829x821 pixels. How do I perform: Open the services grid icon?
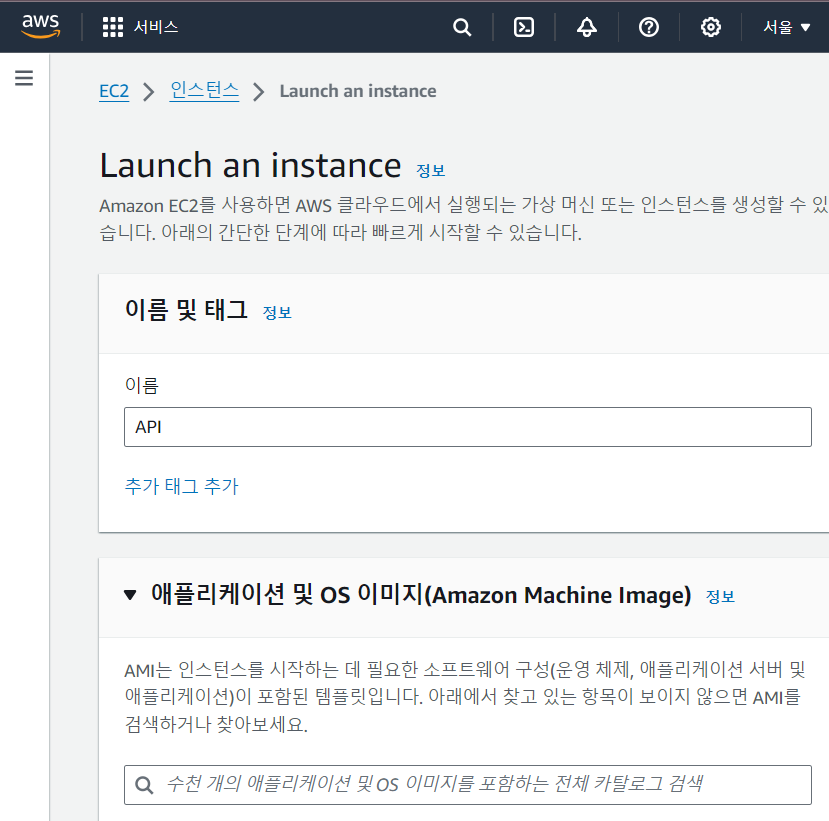(x=113, y=27)
